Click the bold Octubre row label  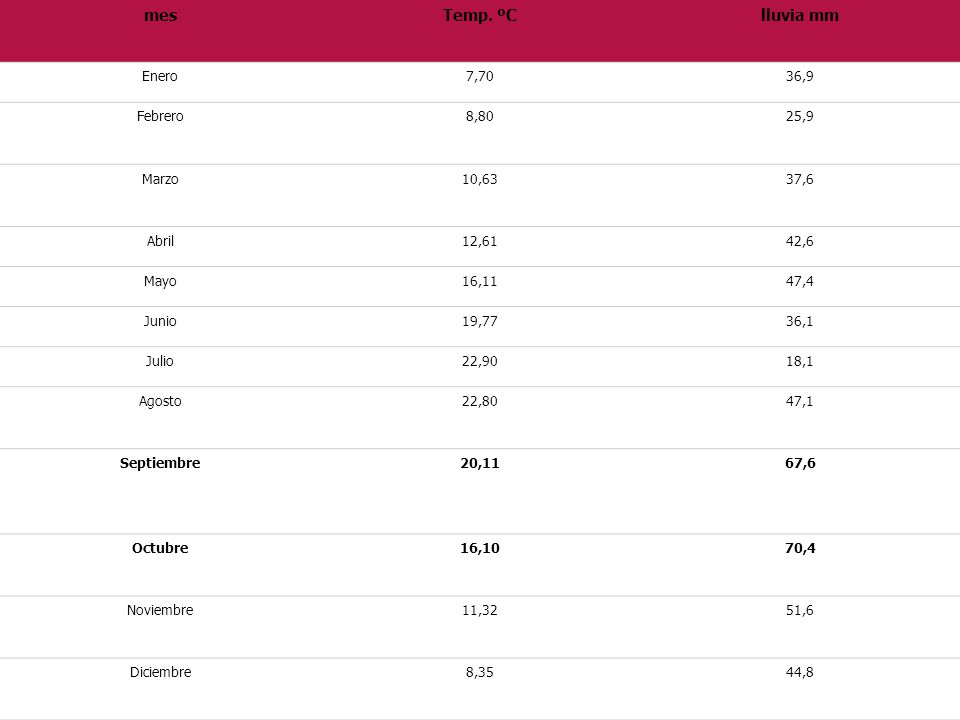[160, 549]
